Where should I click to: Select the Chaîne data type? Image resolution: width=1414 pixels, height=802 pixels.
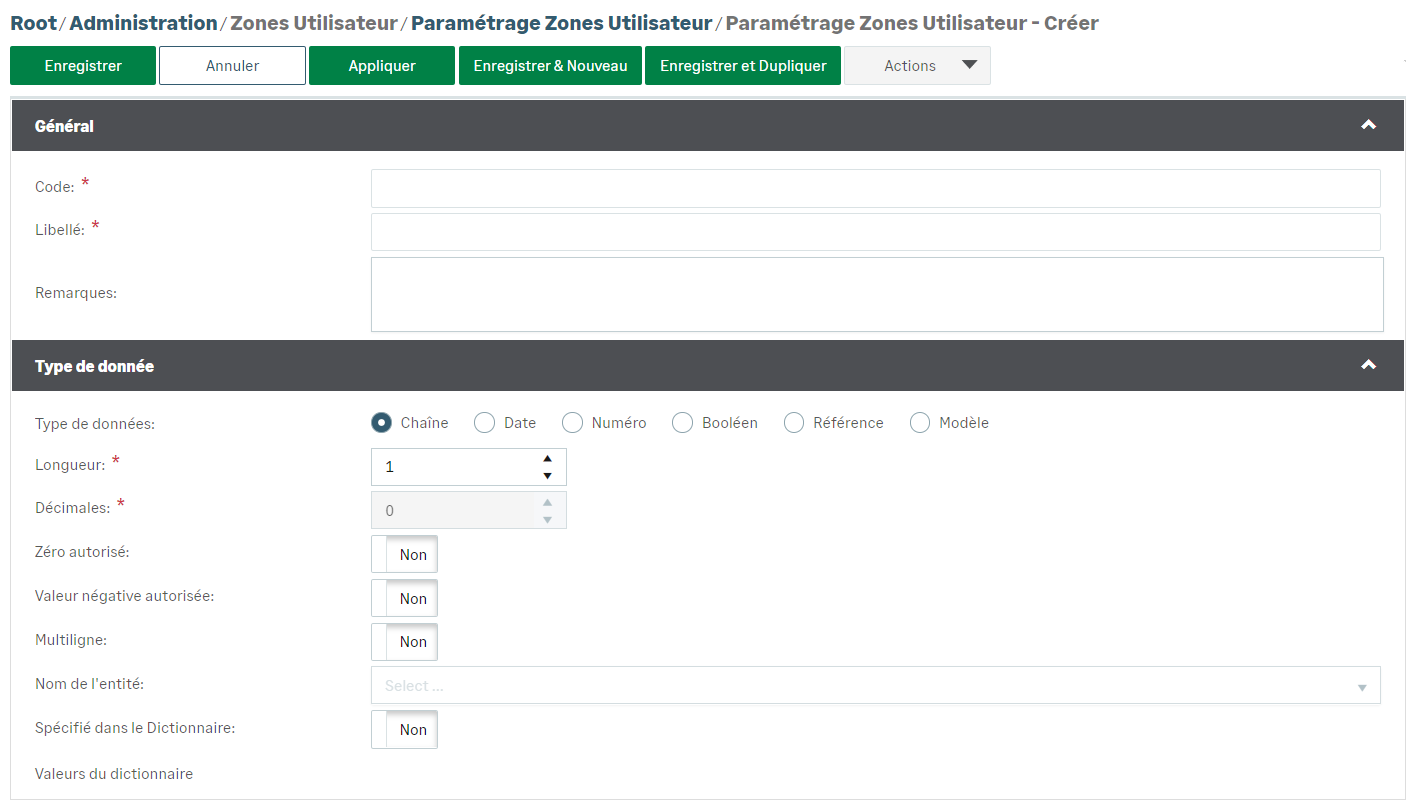pos(381,423)
